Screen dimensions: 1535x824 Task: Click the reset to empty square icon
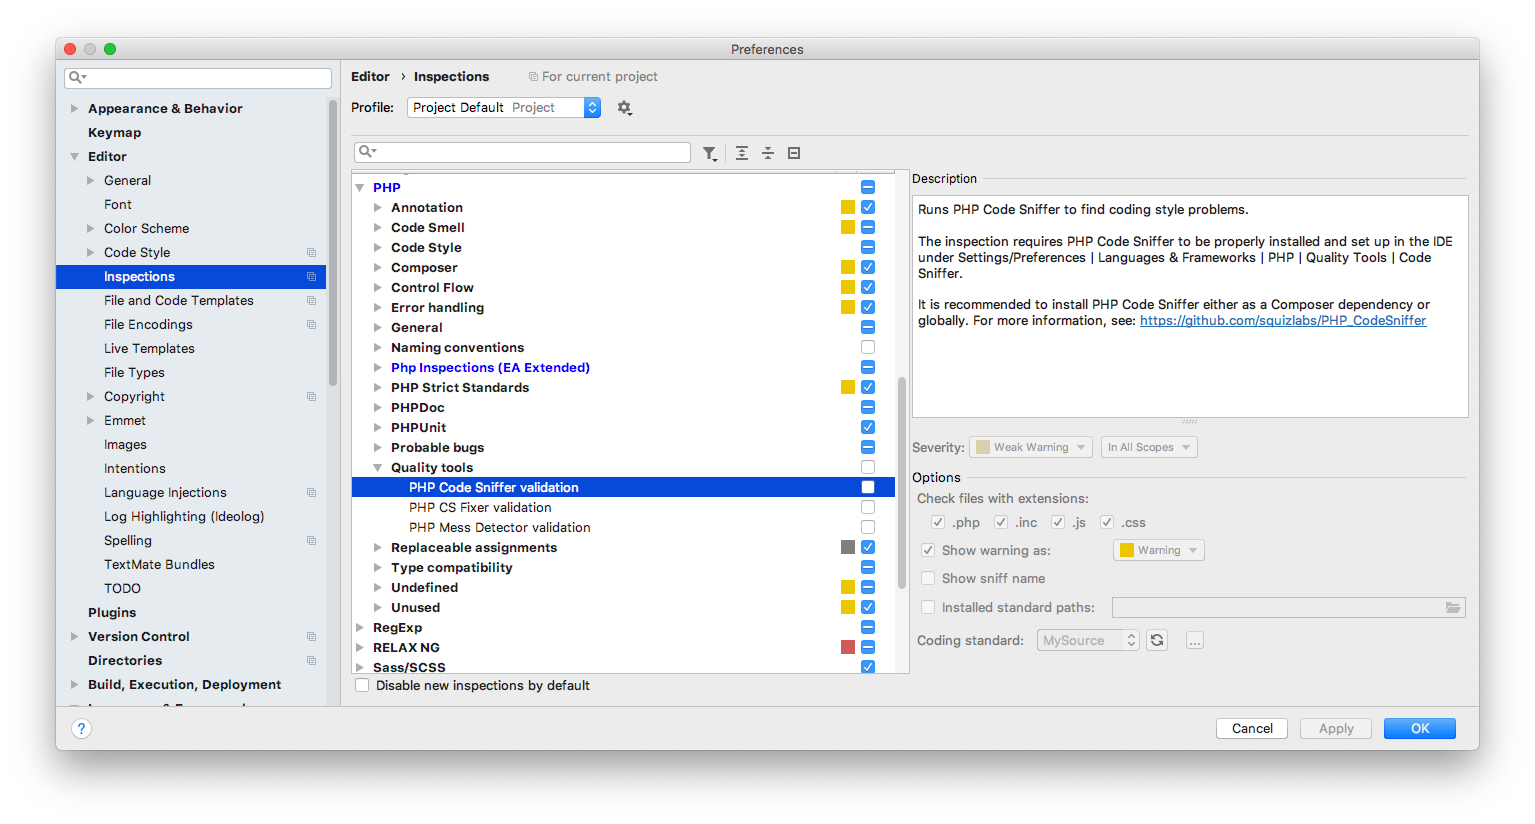pos(794,153)
